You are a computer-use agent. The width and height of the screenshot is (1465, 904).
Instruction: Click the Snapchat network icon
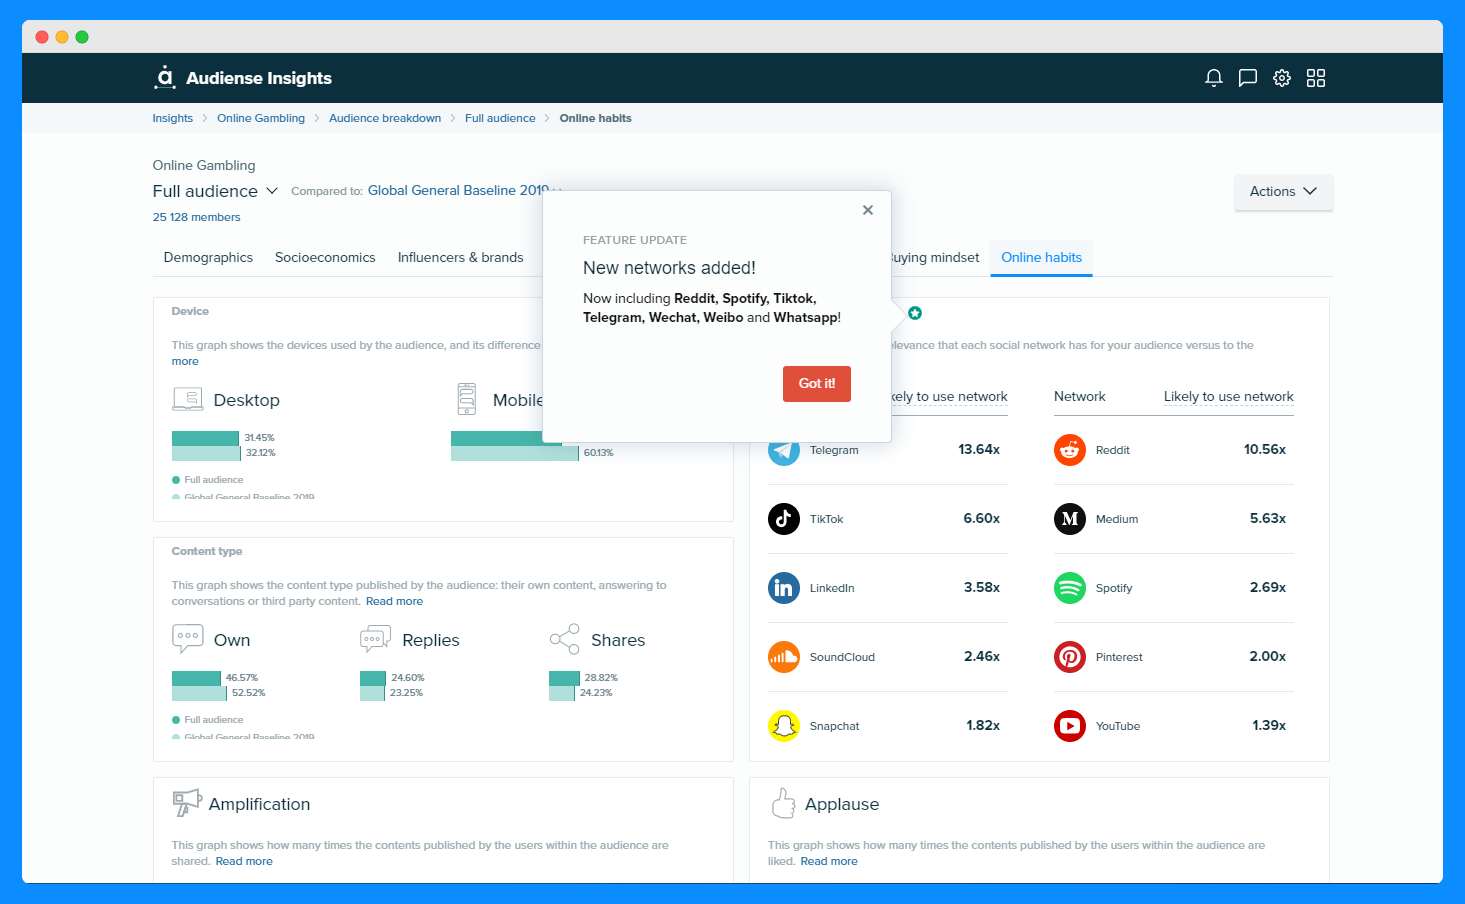784,726
